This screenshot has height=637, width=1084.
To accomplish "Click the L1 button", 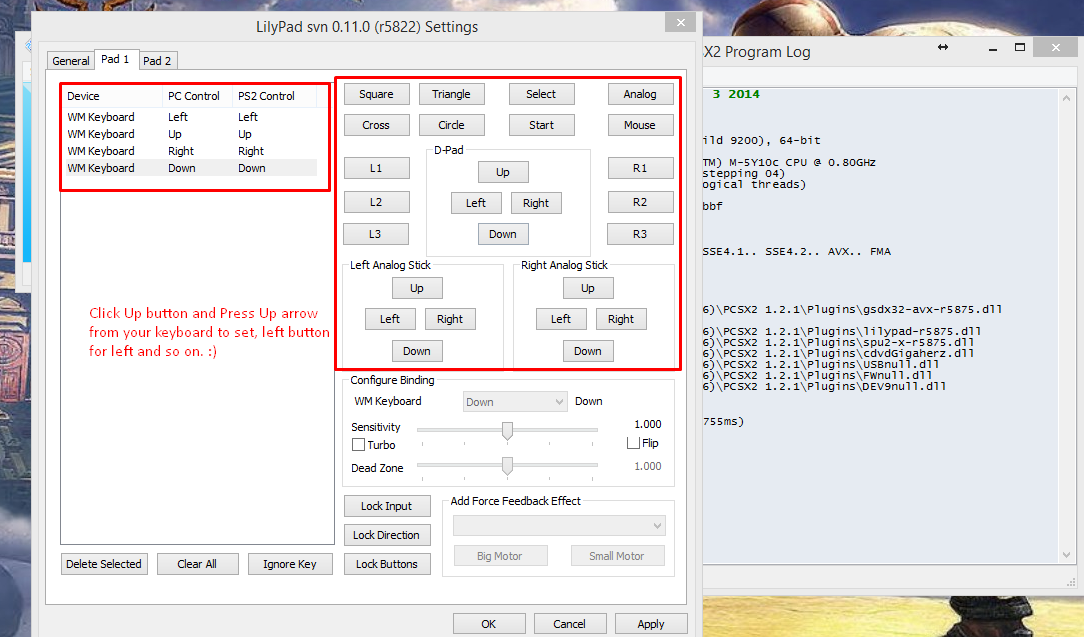I will tap(376, 168).
